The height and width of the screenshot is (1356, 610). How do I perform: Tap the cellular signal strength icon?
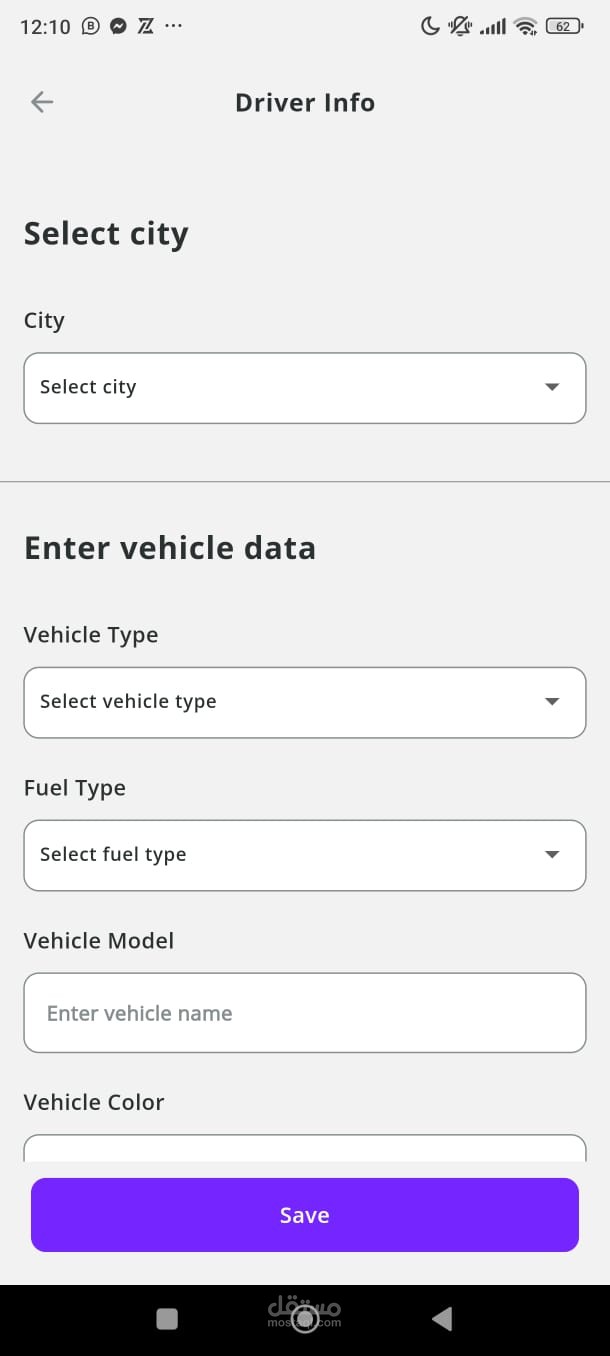point(493,28)
